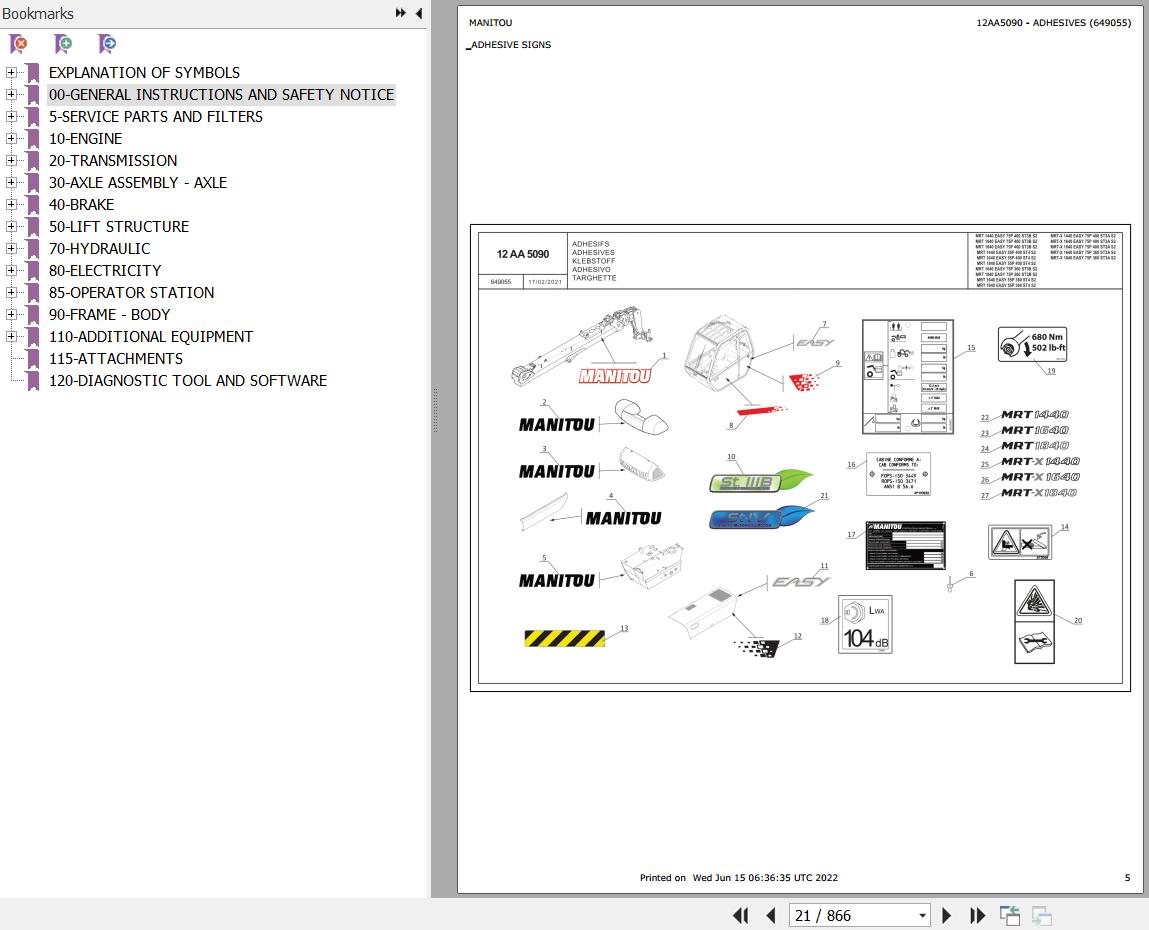Click the 680 Nm torque sticker
Image resolution: width=1149 pixels, height=930 pixels.
click(x=1032, y=344)
